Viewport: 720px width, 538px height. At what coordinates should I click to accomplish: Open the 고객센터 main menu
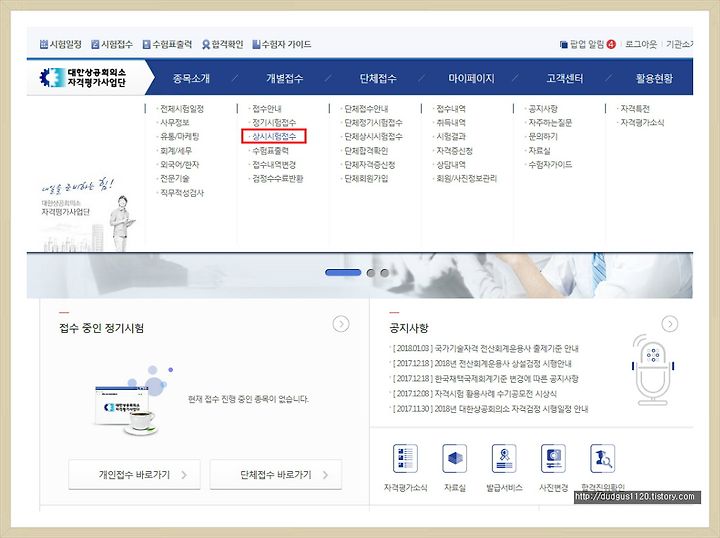pos(565,78)
